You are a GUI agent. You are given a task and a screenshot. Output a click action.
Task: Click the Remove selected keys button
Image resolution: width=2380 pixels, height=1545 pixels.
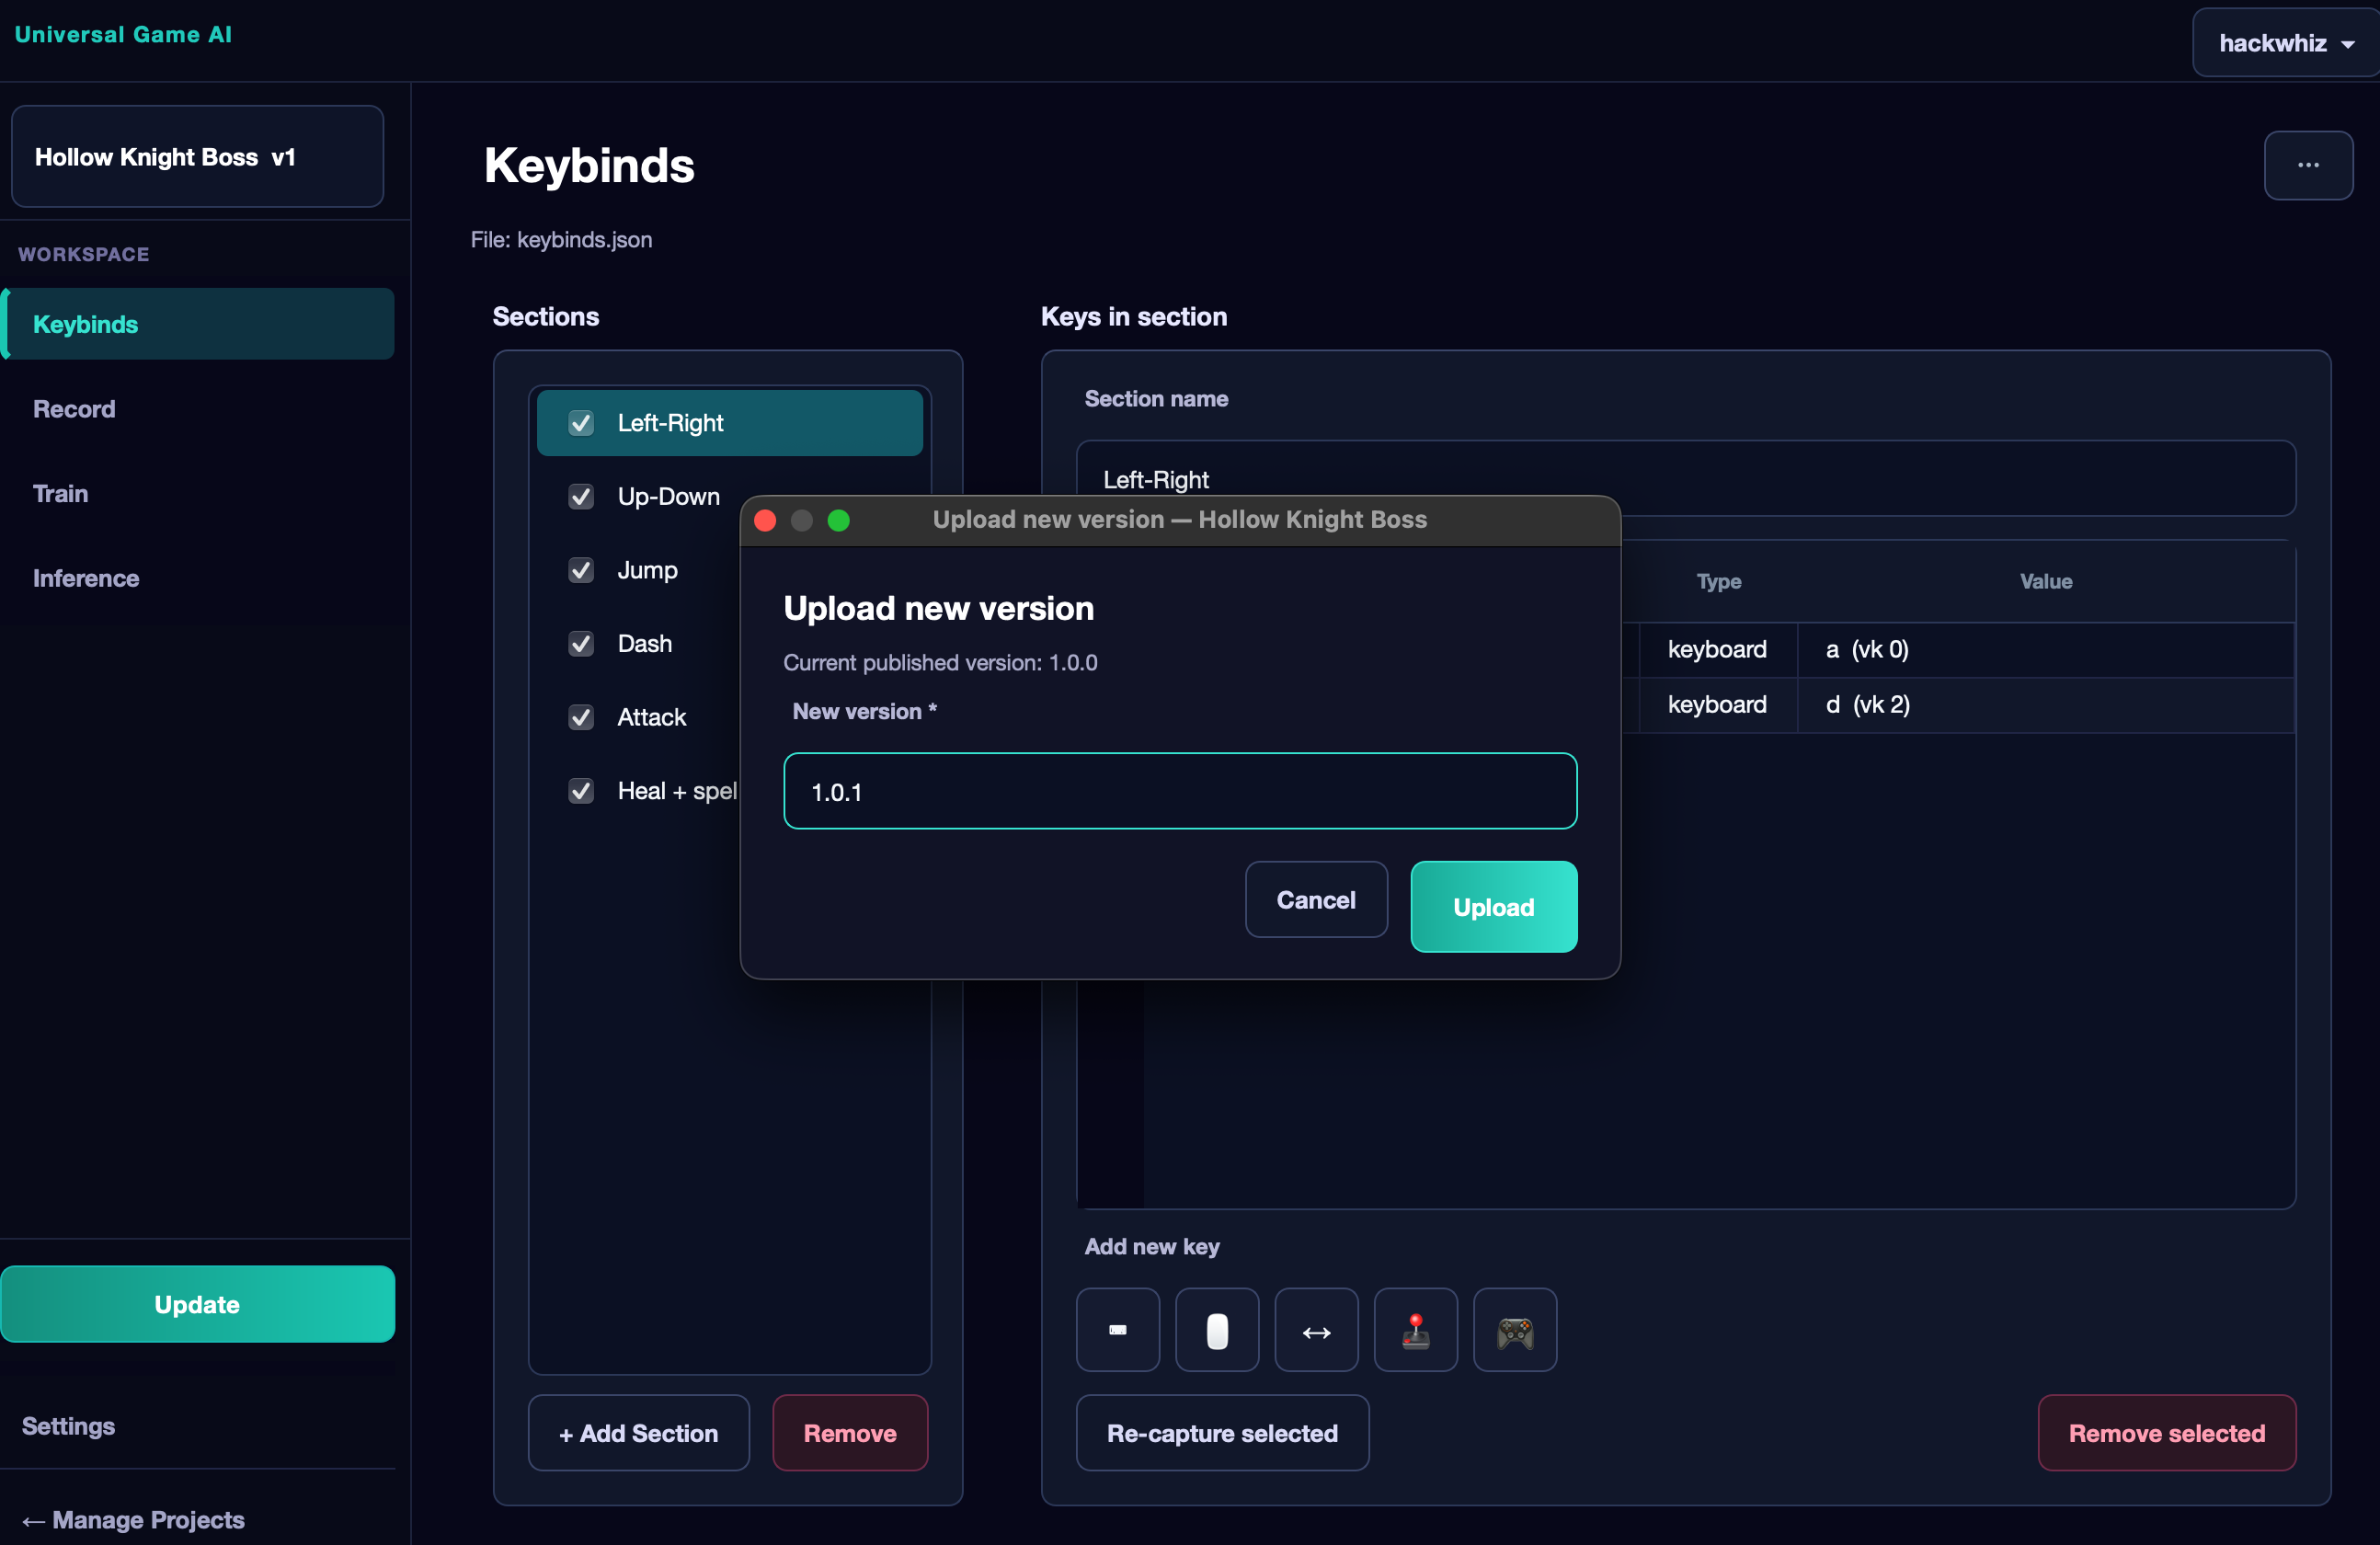click(x=2166, y=1433)
